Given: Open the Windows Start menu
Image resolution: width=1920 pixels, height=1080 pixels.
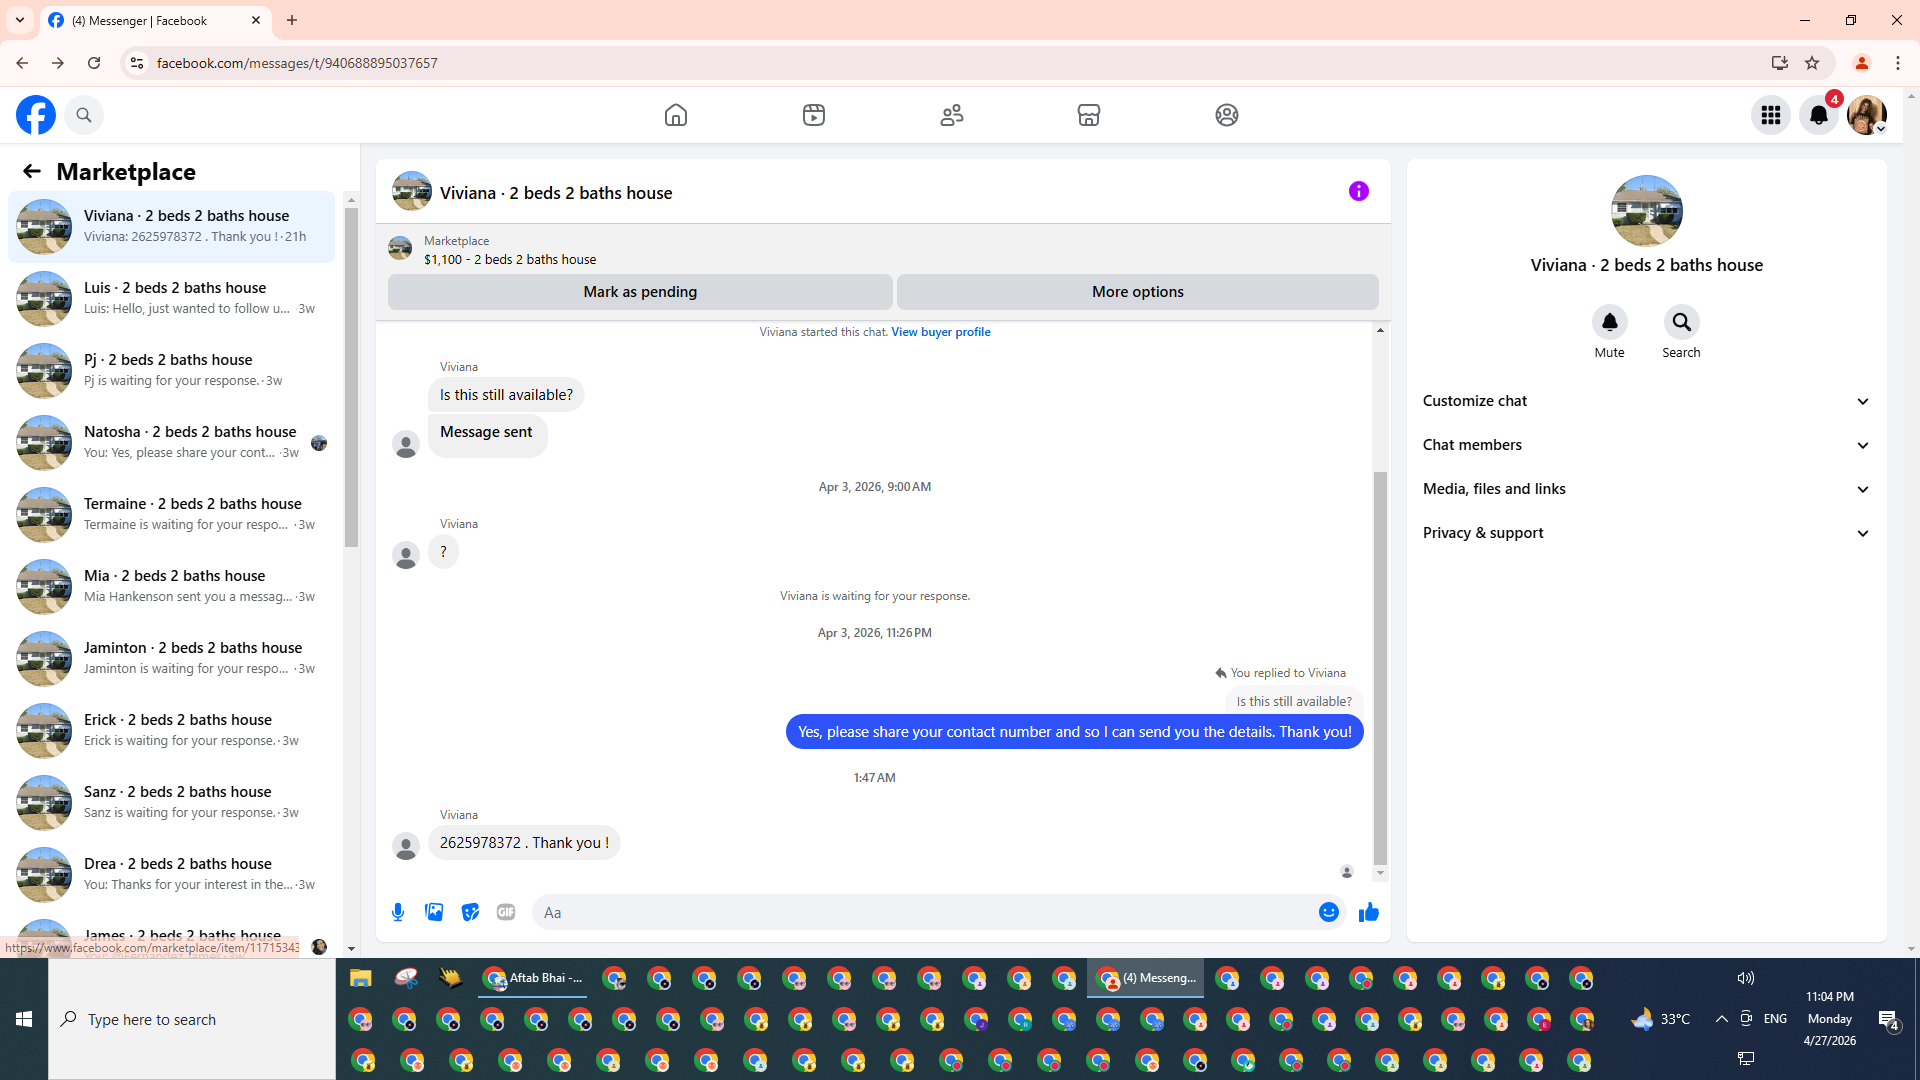Looking at the screenshot, I should pyautogui.click(x=24, y=1019).
